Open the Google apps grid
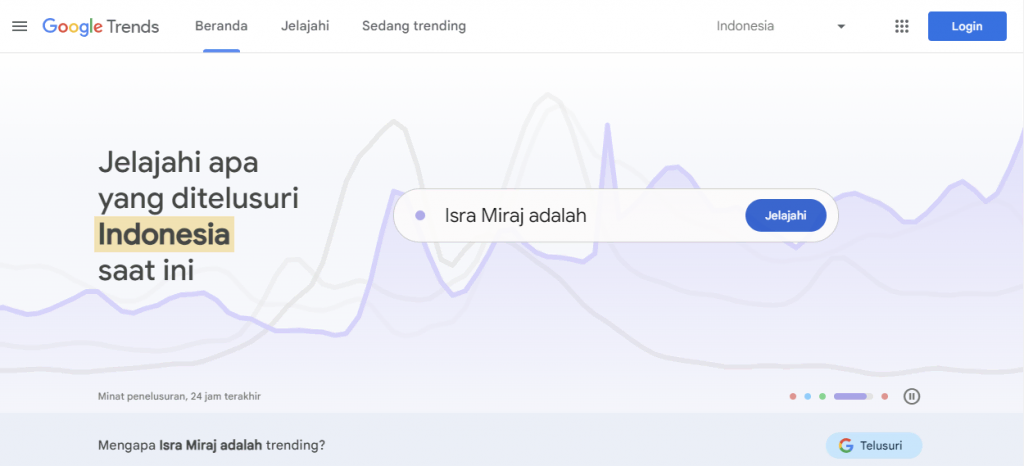Screen dimensions: 1024x466 pyautogui.click(x=902, y=26)
